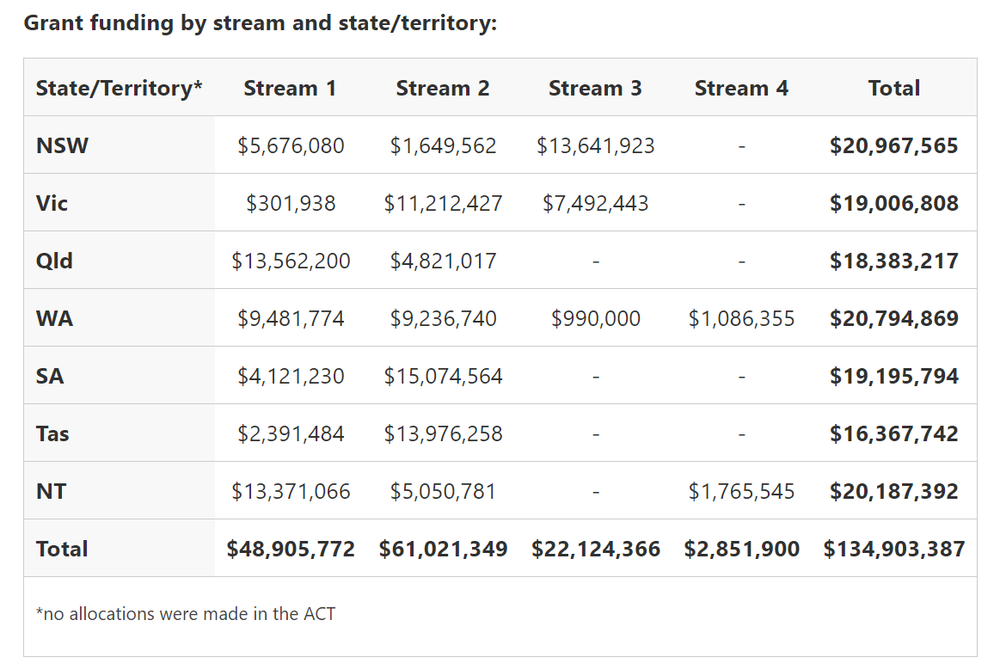This screenshot has width=1000, height=670.
Task: Select the Stream 1 column header
Action: click(x=291, y=88)
